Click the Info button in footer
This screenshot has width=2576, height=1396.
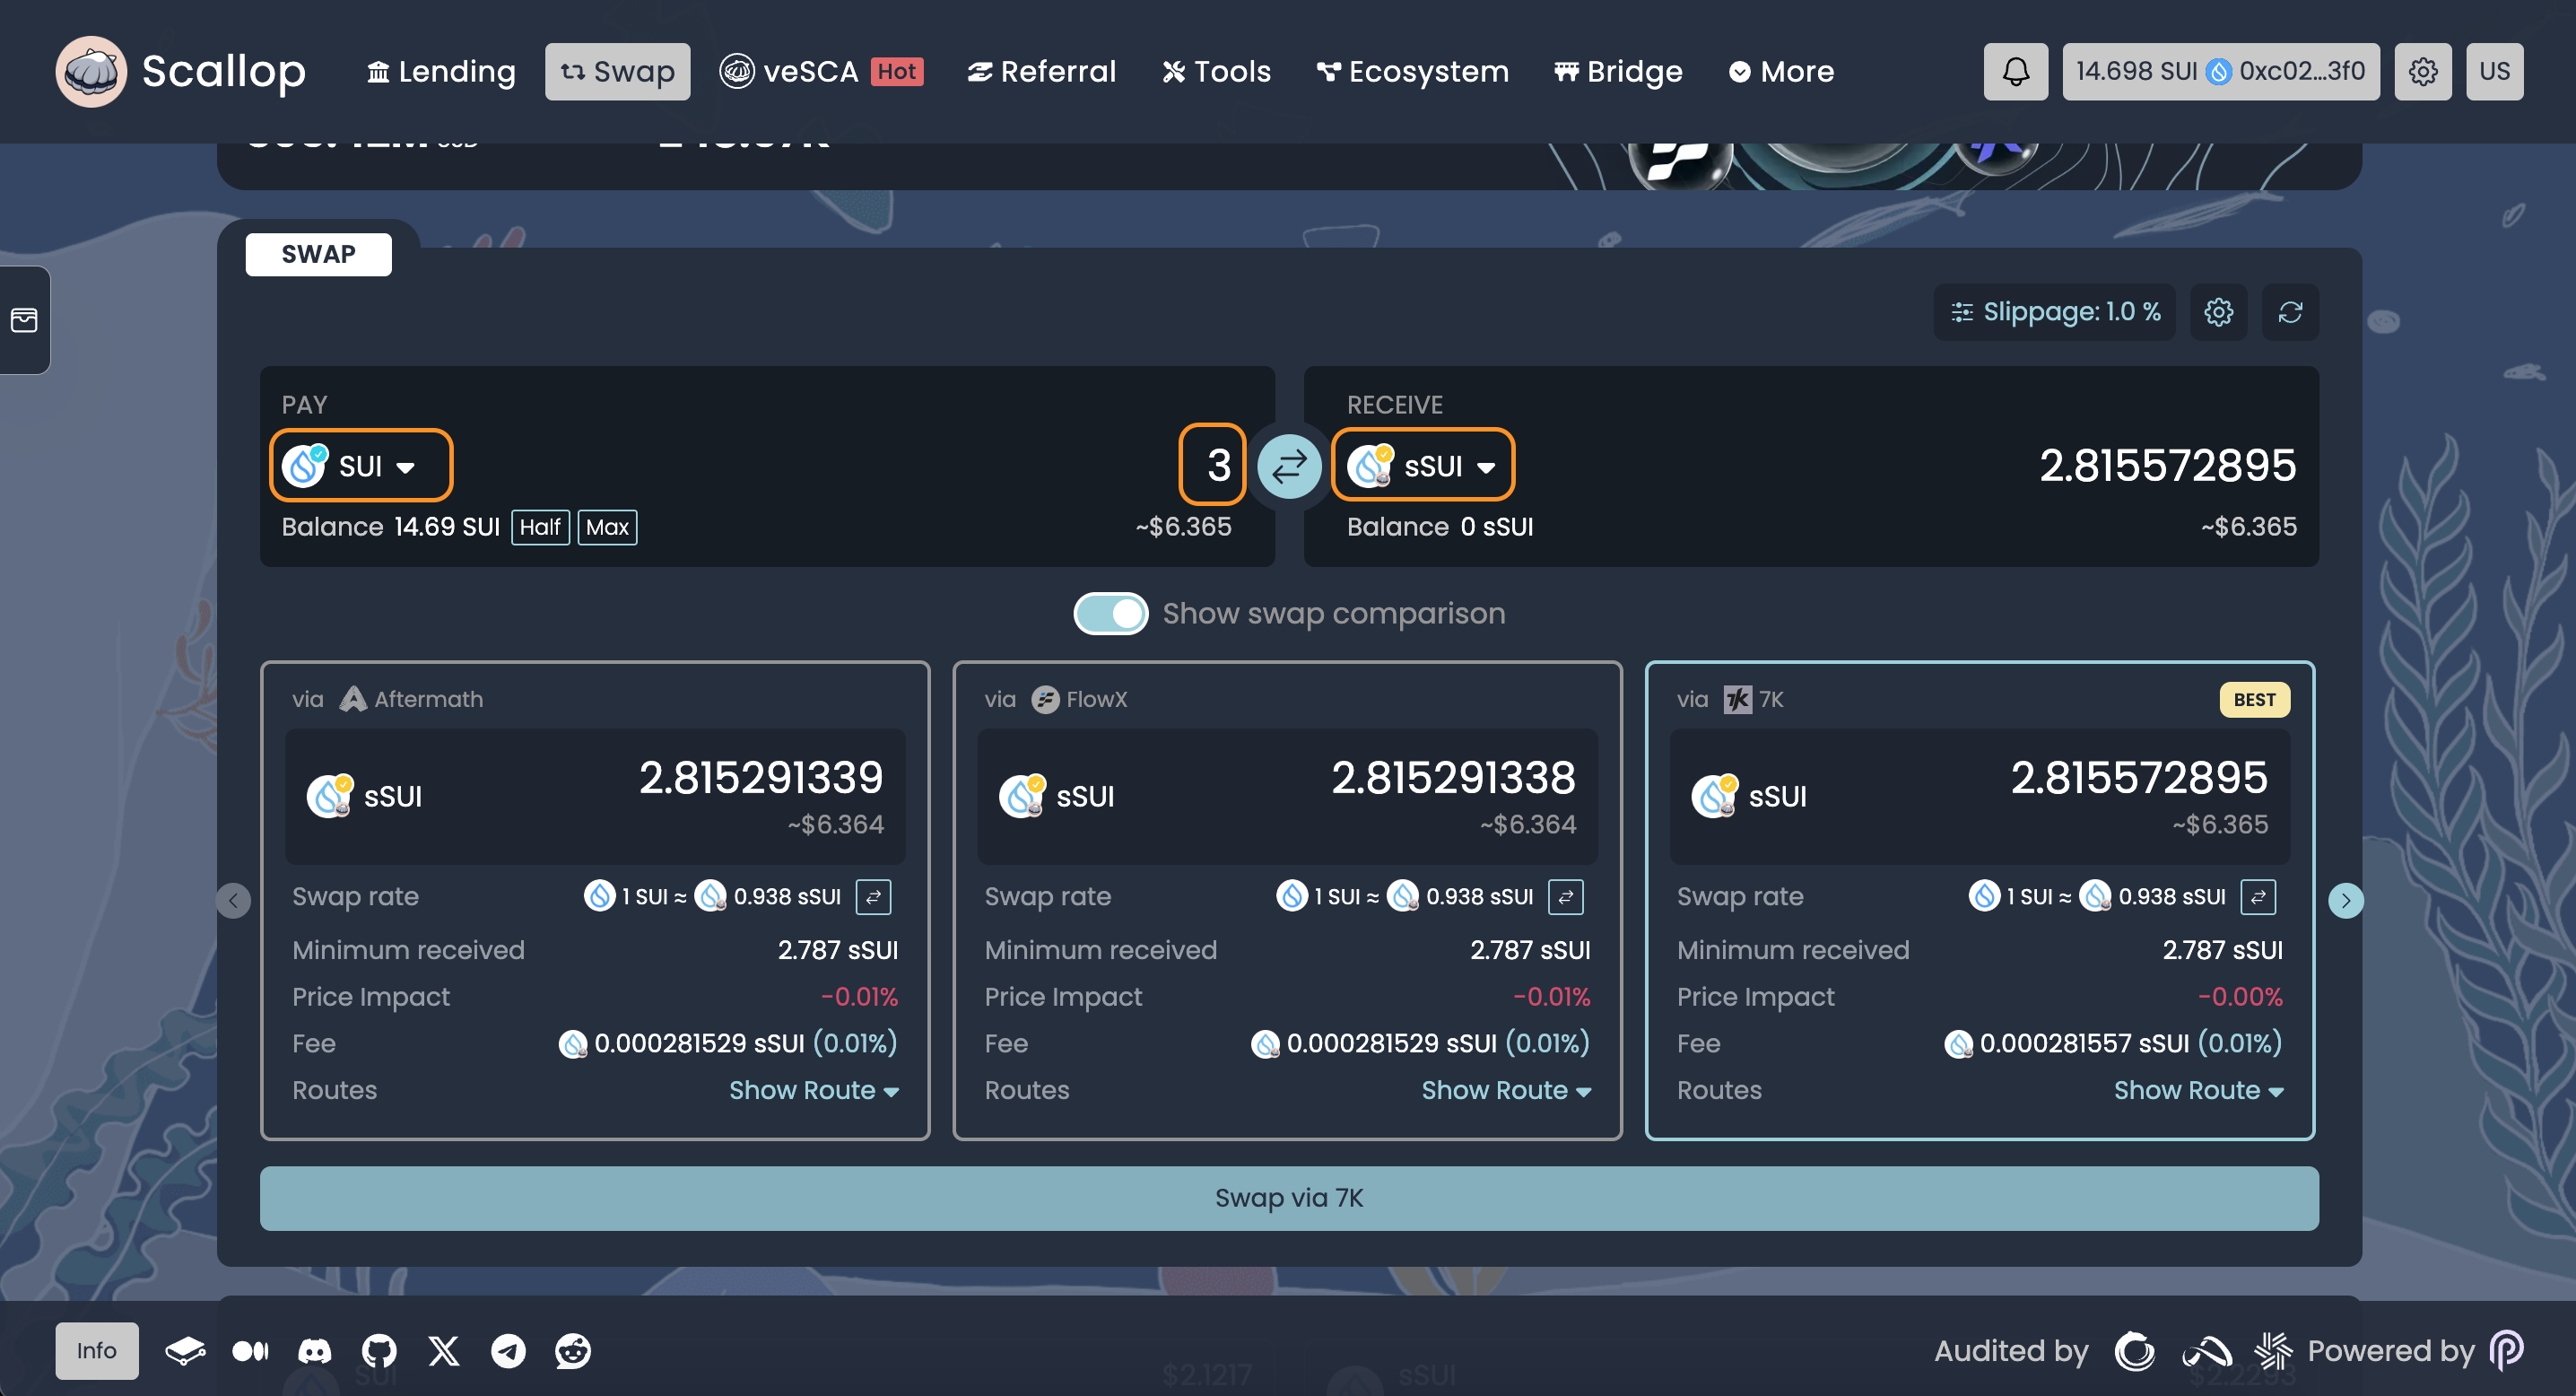point(97,1351)
